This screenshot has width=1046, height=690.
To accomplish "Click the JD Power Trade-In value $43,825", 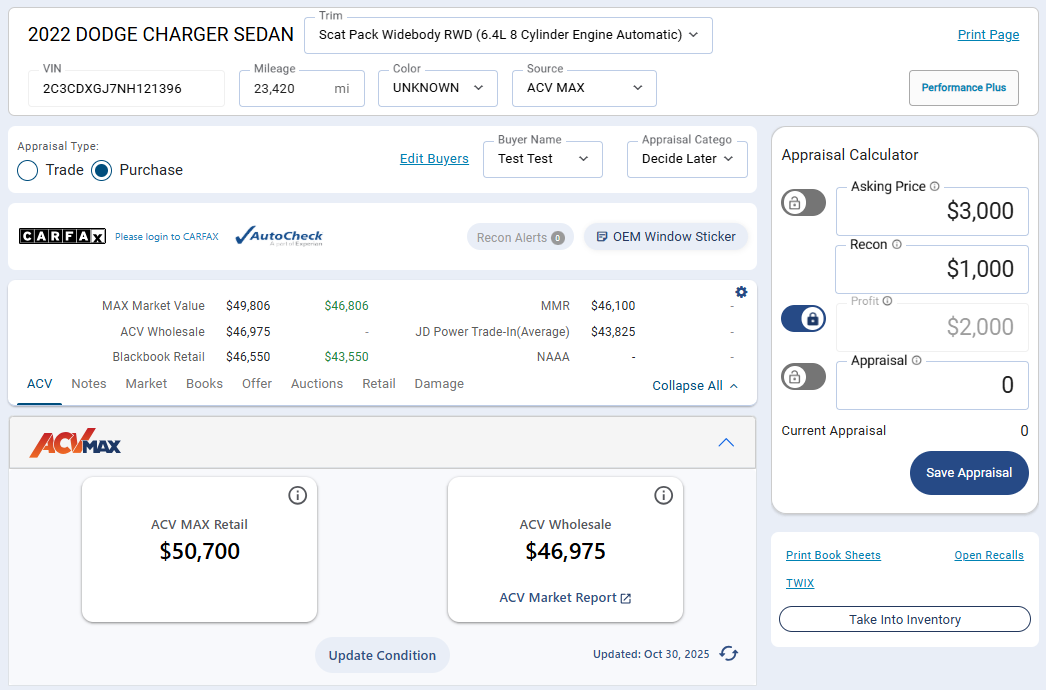I will click(613, 332).
